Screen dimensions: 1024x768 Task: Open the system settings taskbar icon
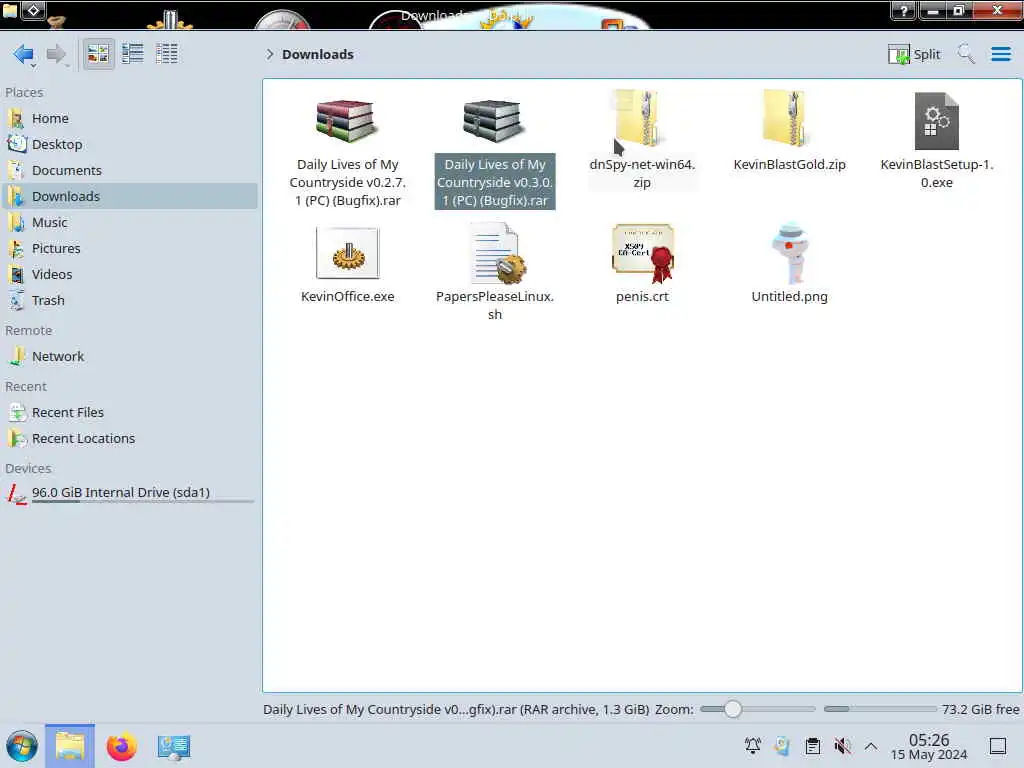click(x=174, y=746)
